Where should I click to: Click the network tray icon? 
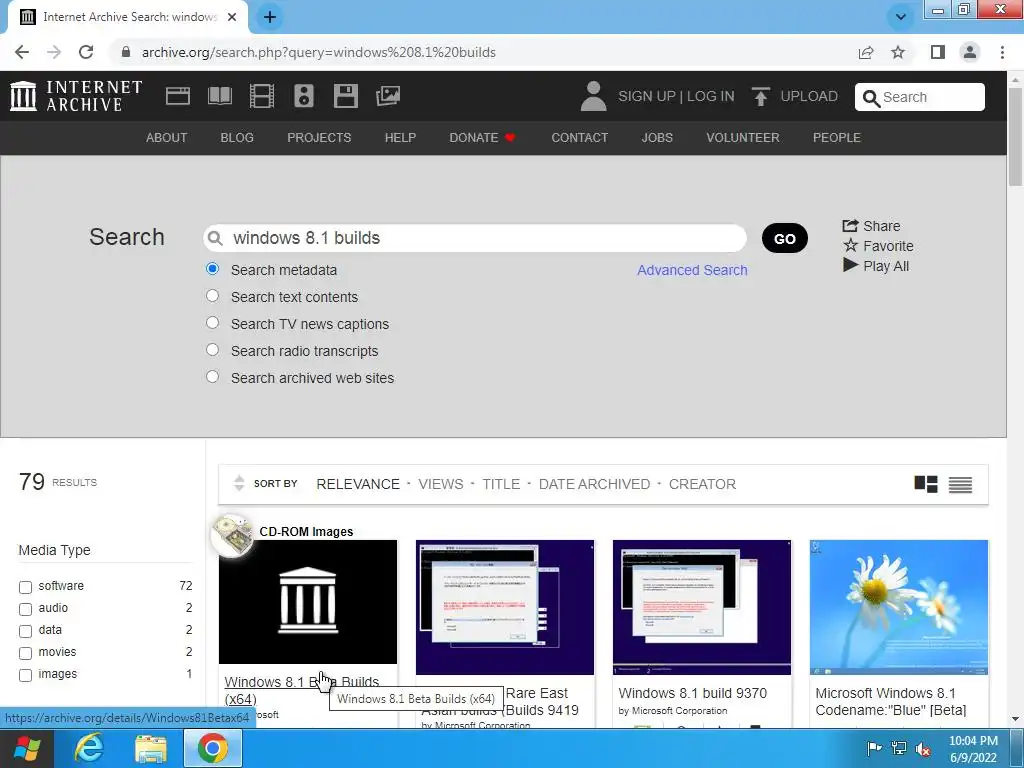pos(899,748)
